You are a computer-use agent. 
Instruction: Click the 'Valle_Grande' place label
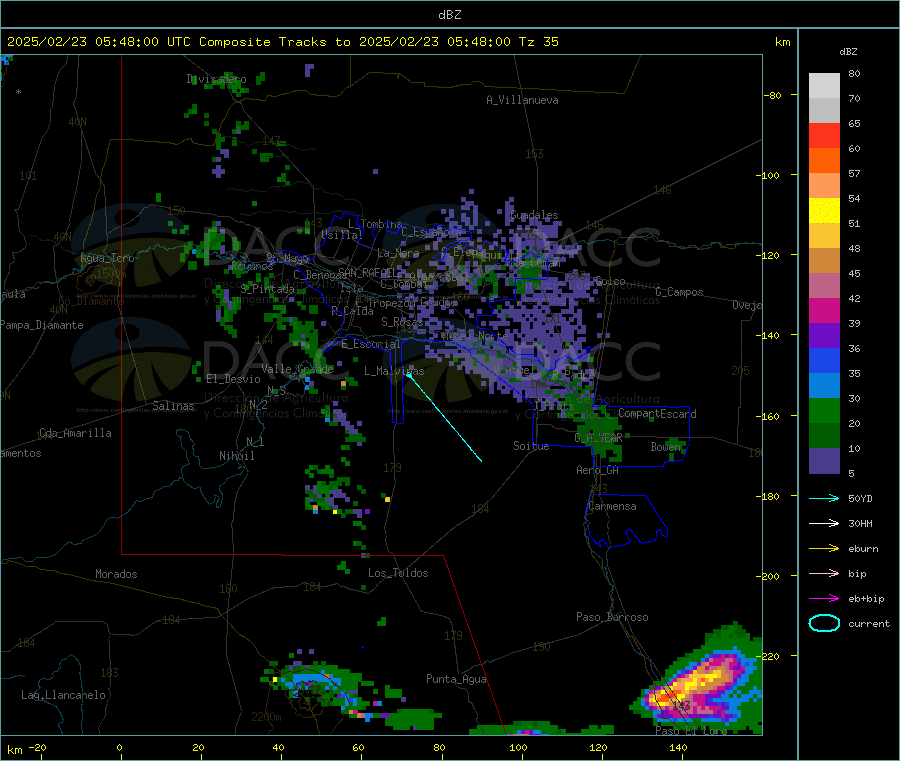[297, 369]
